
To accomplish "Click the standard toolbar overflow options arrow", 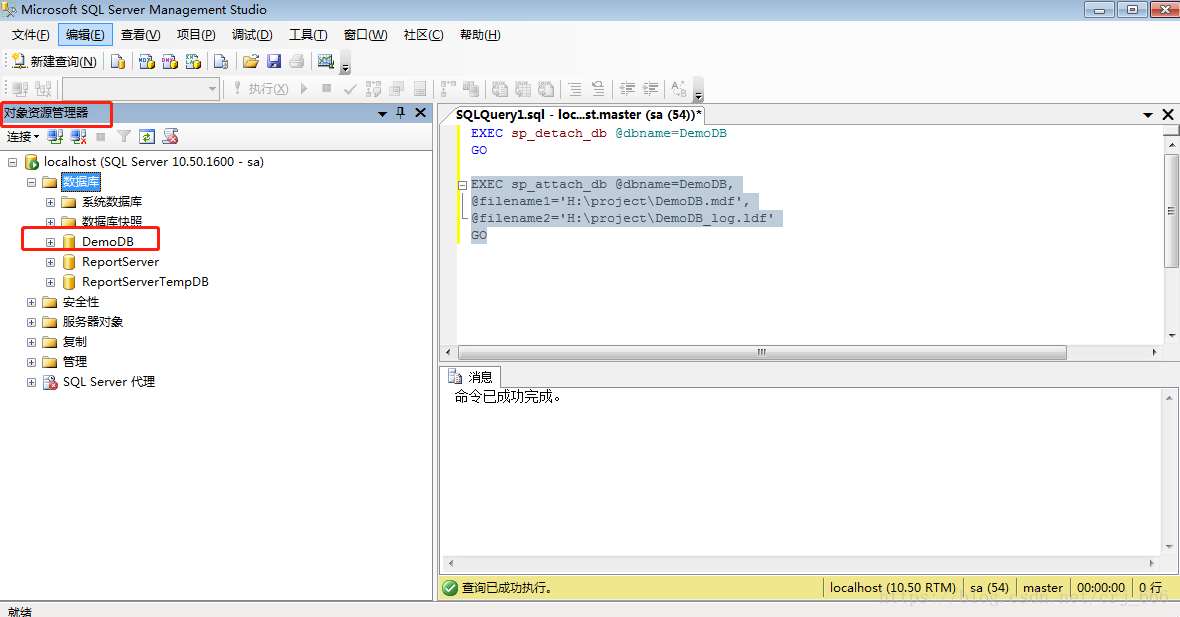I will pos(345,68).
